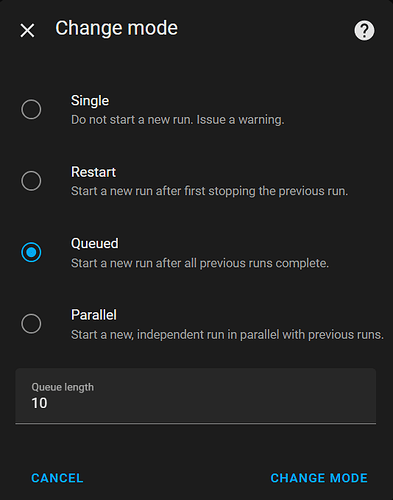Viewport: 393px width, 500px height.
Task: Select the Restart radio button
Action: pos(31,181)
